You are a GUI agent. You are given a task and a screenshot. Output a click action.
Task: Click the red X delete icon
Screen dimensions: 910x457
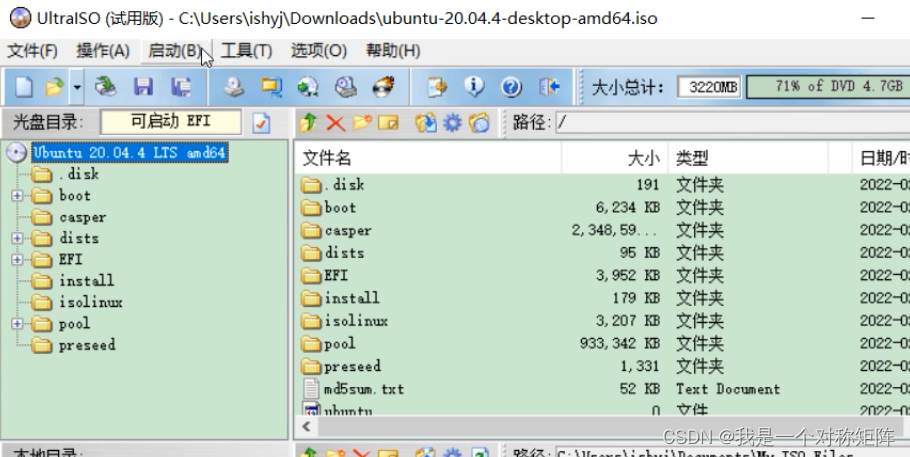[x=335, y=123]
